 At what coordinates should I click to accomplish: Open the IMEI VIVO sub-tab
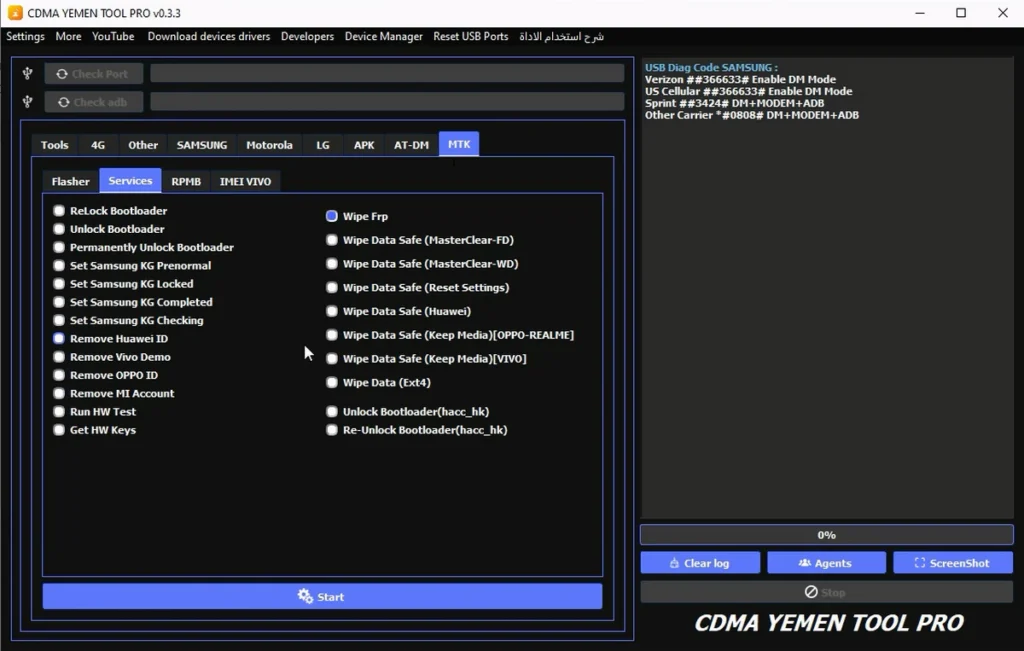coord(245,181)
